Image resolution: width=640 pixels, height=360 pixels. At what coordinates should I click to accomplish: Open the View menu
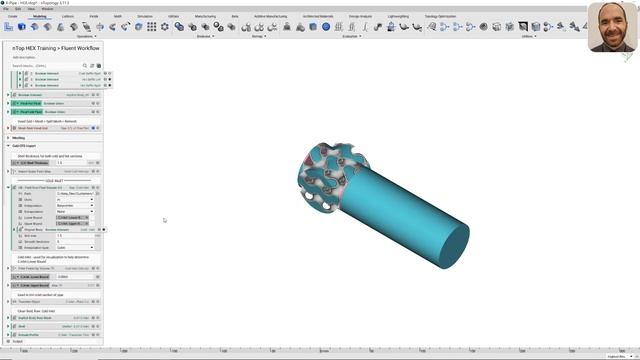(31, 9)
